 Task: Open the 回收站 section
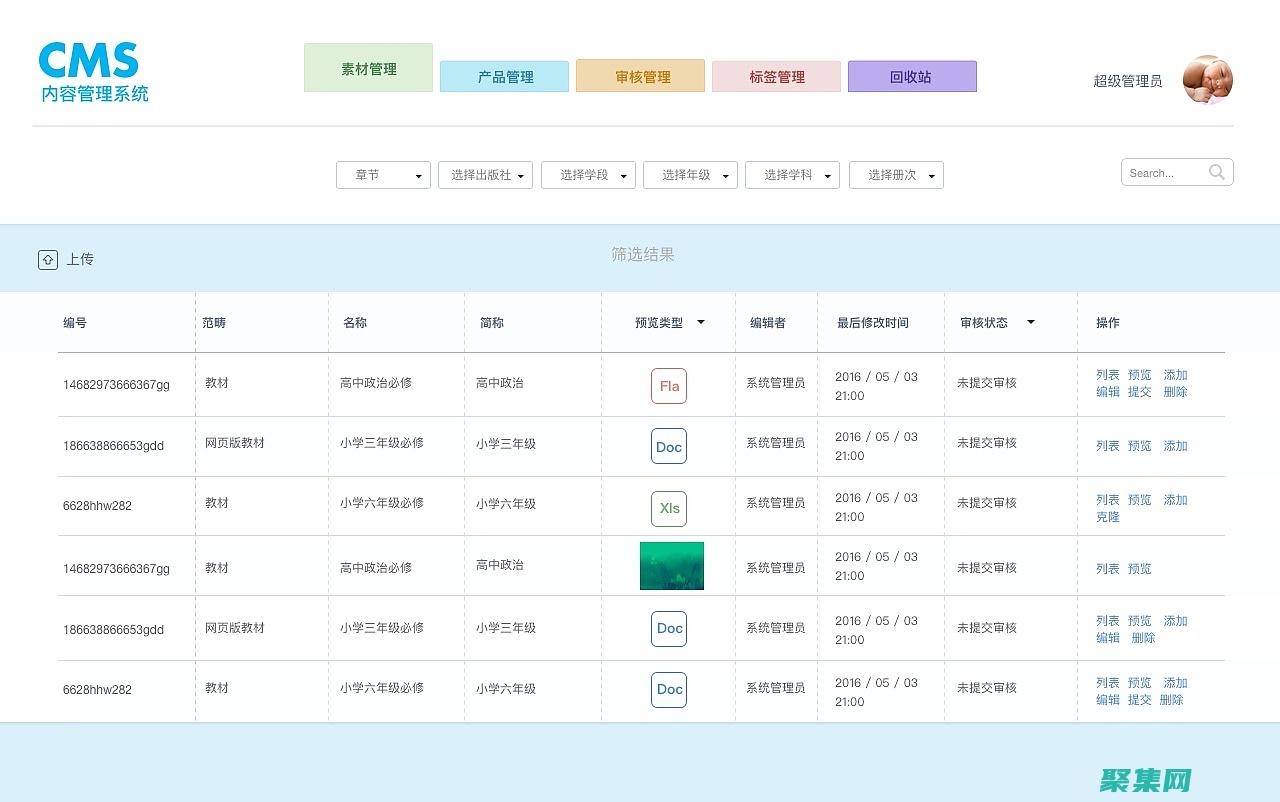coord(912,76)
